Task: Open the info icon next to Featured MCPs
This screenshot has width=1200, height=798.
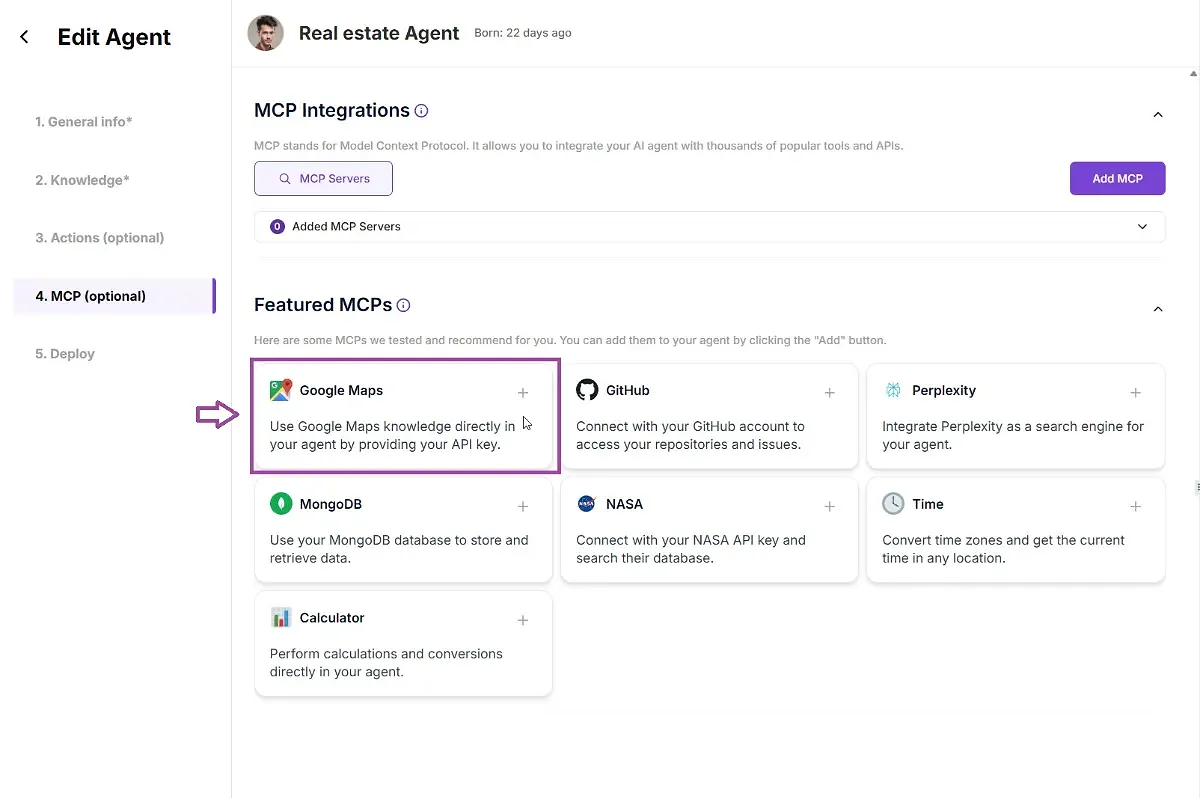Action: click(x=403, y=305)
